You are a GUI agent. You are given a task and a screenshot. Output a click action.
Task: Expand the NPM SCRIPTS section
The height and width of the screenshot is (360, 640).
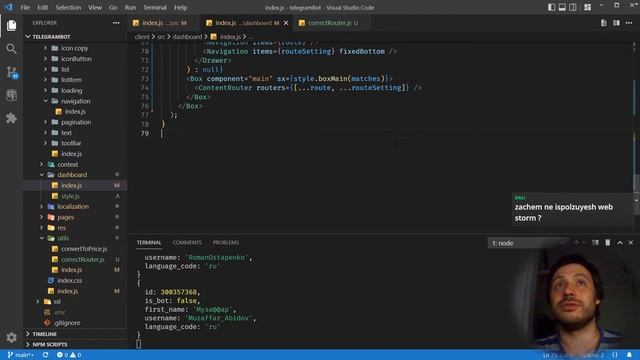76,344
